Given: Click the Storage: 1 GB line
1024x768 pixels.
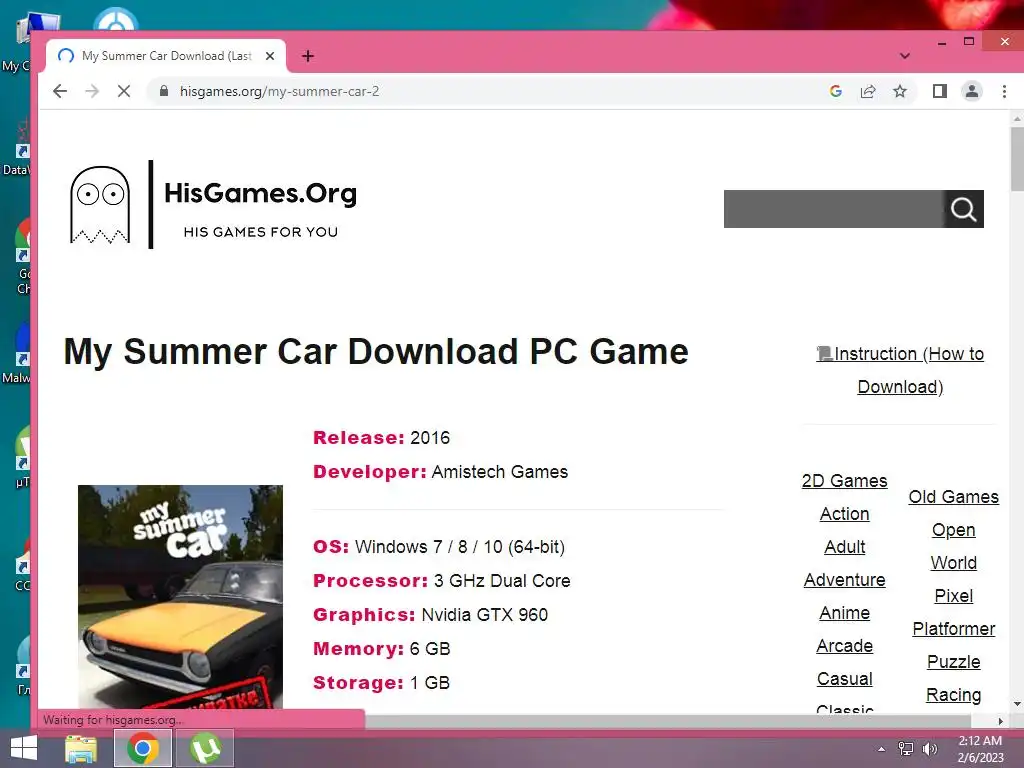Looking at the screenshot, I should [x=381, y=682].
